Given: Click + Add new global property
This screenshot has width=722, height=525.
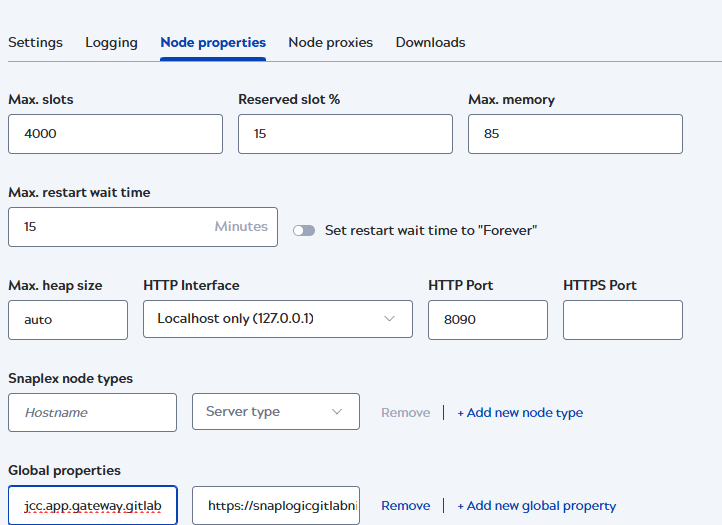Looking at the screenshot, I should (536, 506).
